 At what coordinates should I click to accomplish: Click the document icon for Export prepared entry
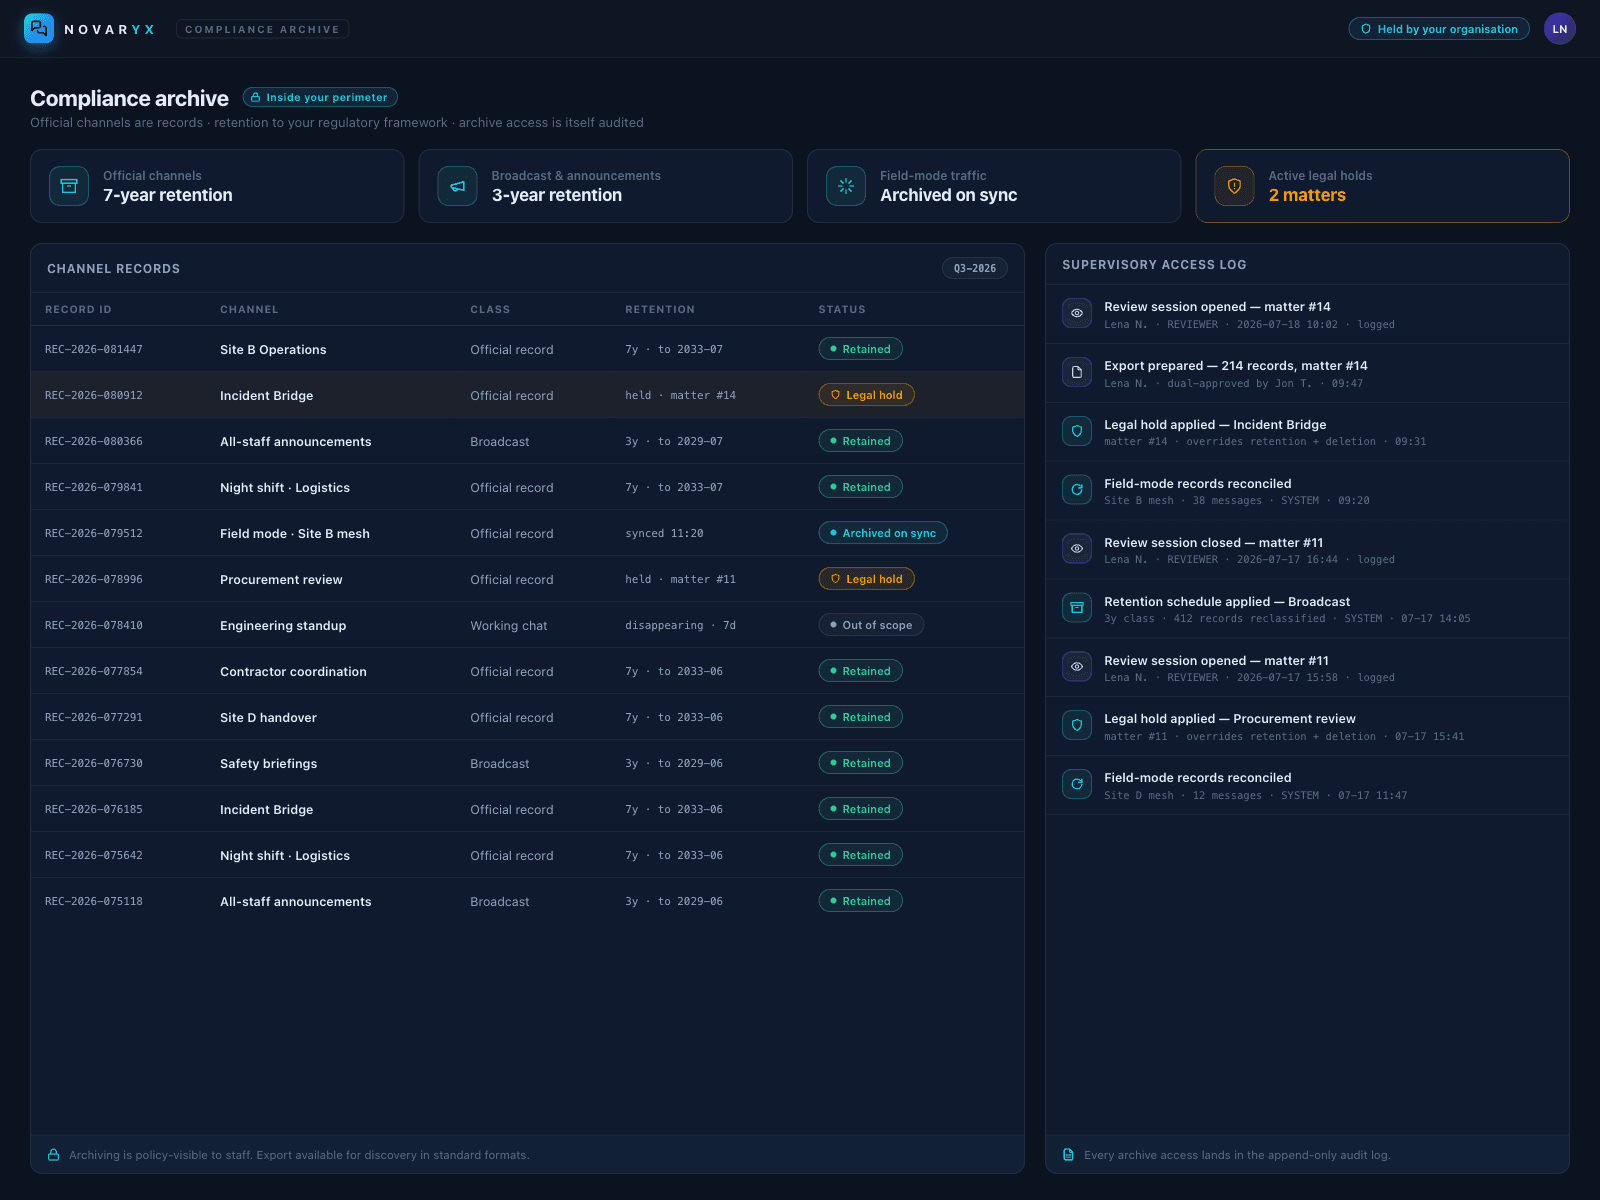pos(1077,372)
